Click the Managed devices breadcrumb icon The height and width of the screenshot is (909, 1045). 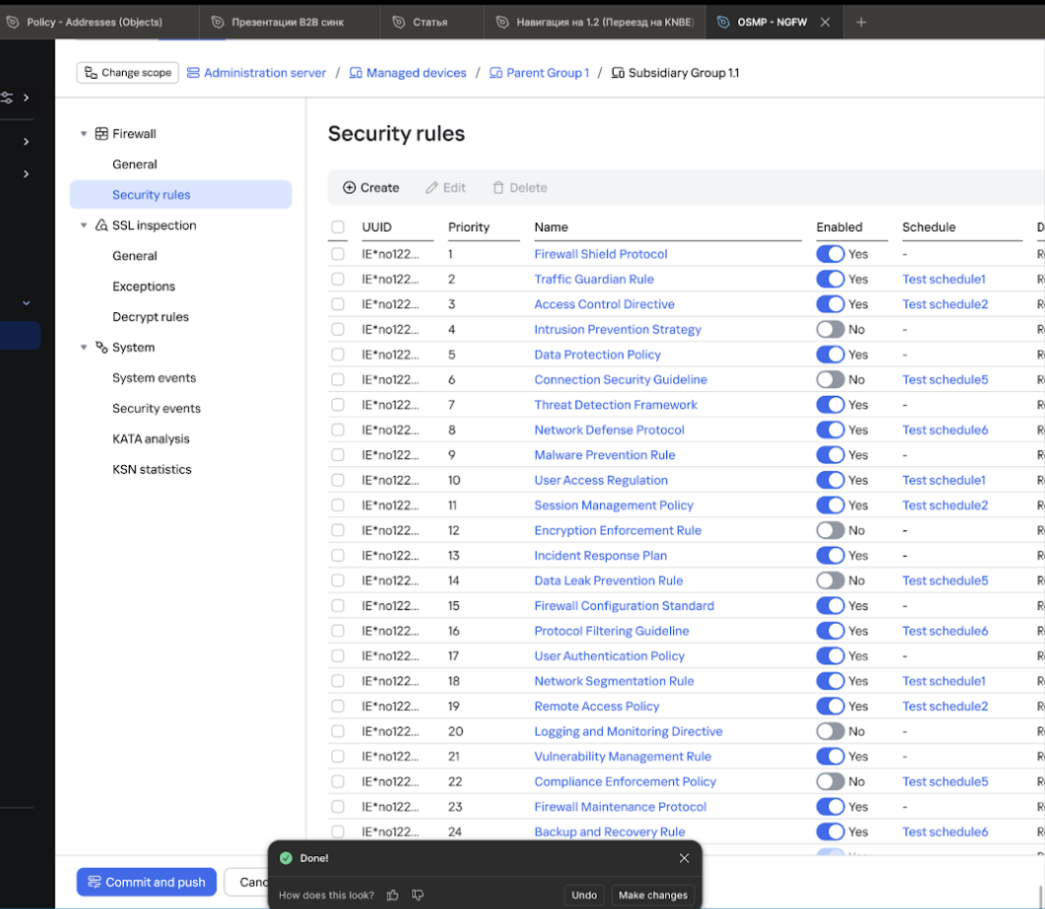click(x=355, y=73)
